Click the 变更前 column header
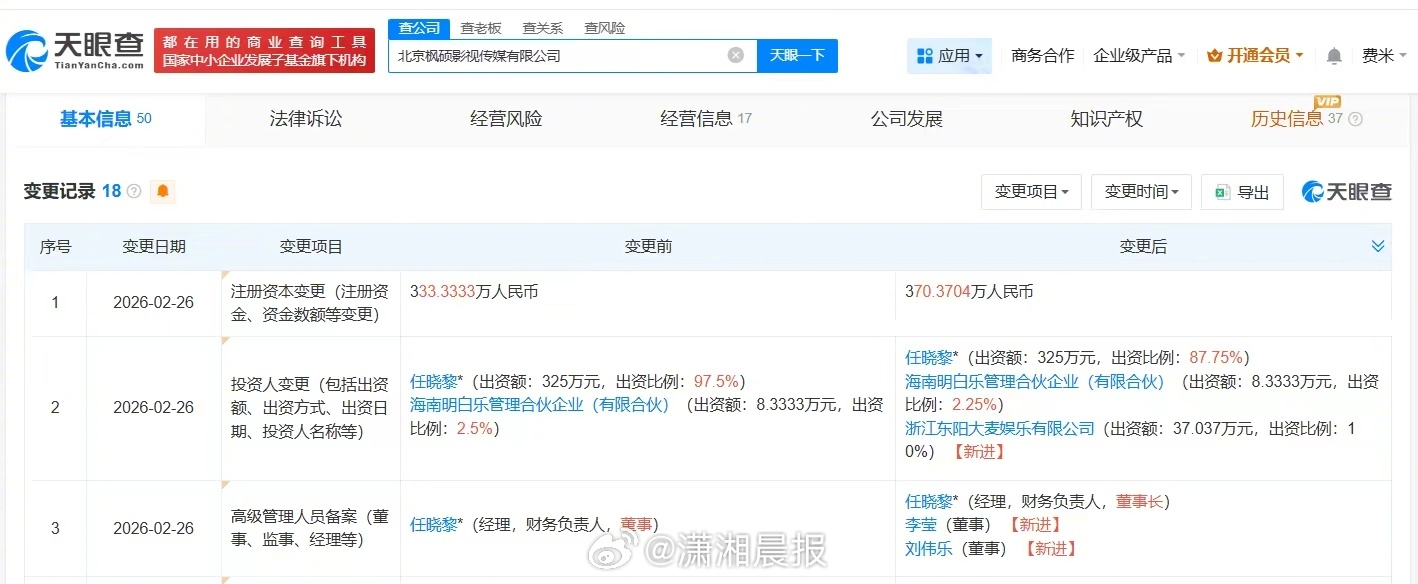 tap(648, 247)
